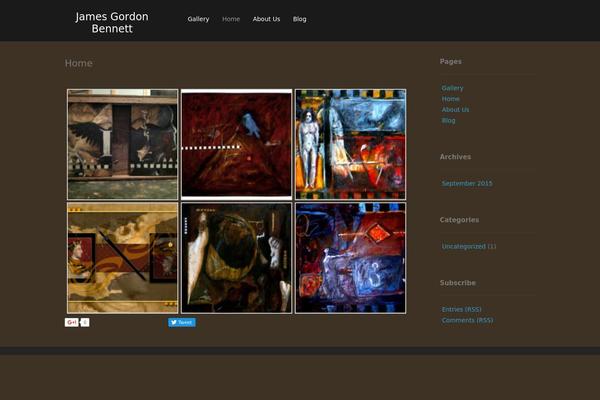Subscribe via Comments (RSS) link
600x400 pixels.
pyautogui.click(x=467, y=320)
